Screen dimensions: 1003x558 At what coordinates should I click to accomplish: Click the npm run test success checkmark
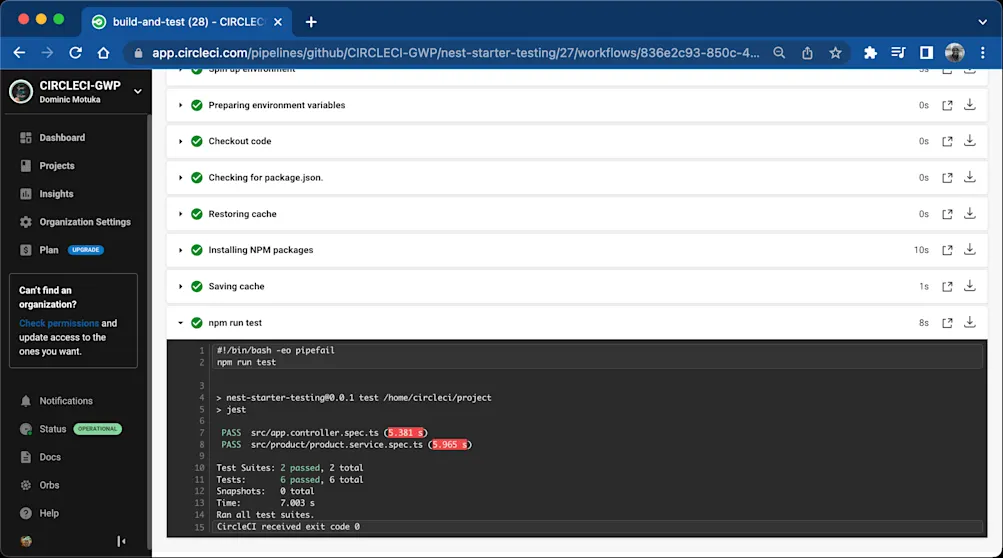[197, 323]
